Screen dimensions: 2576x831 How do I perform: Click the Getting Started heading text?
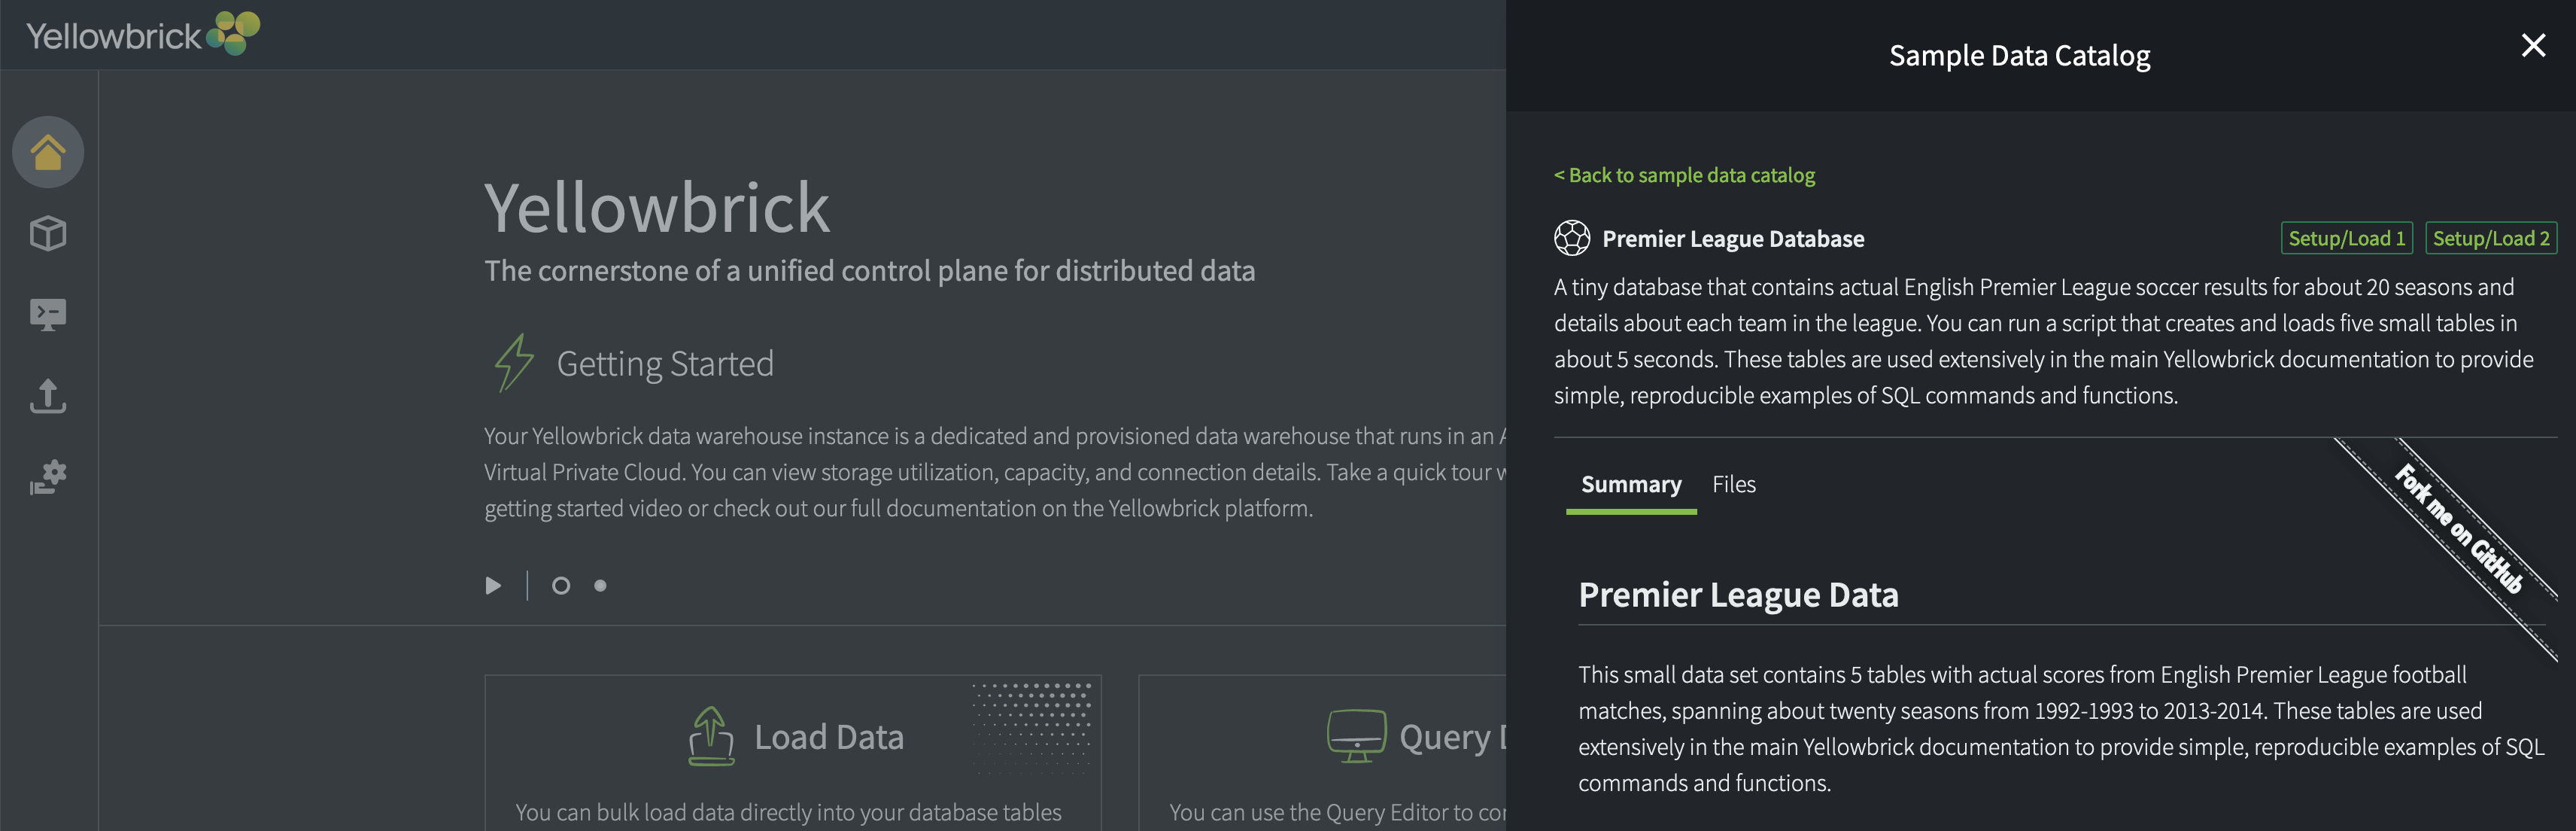[x=665, y=364]
